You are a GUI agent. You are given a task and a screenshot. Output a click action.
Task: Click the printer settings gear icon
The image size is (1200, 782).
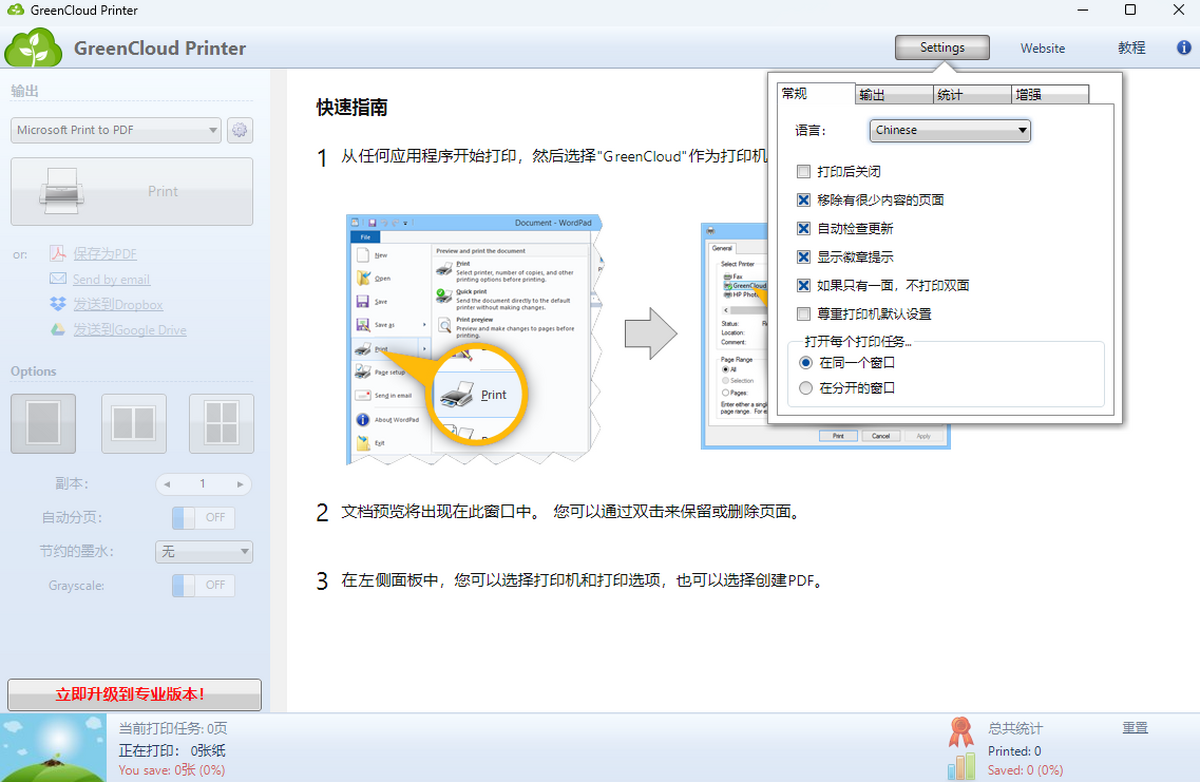pos(239,130)
